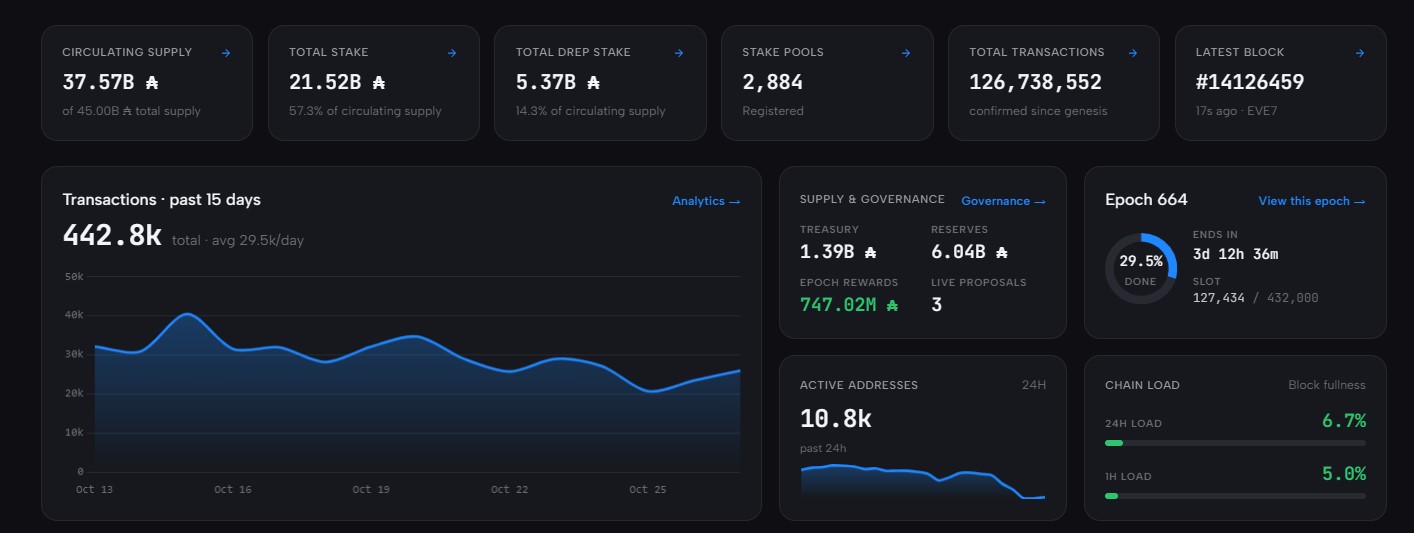
Task: Click the 21.52B total stake value
Action: (x=337, y=82)
